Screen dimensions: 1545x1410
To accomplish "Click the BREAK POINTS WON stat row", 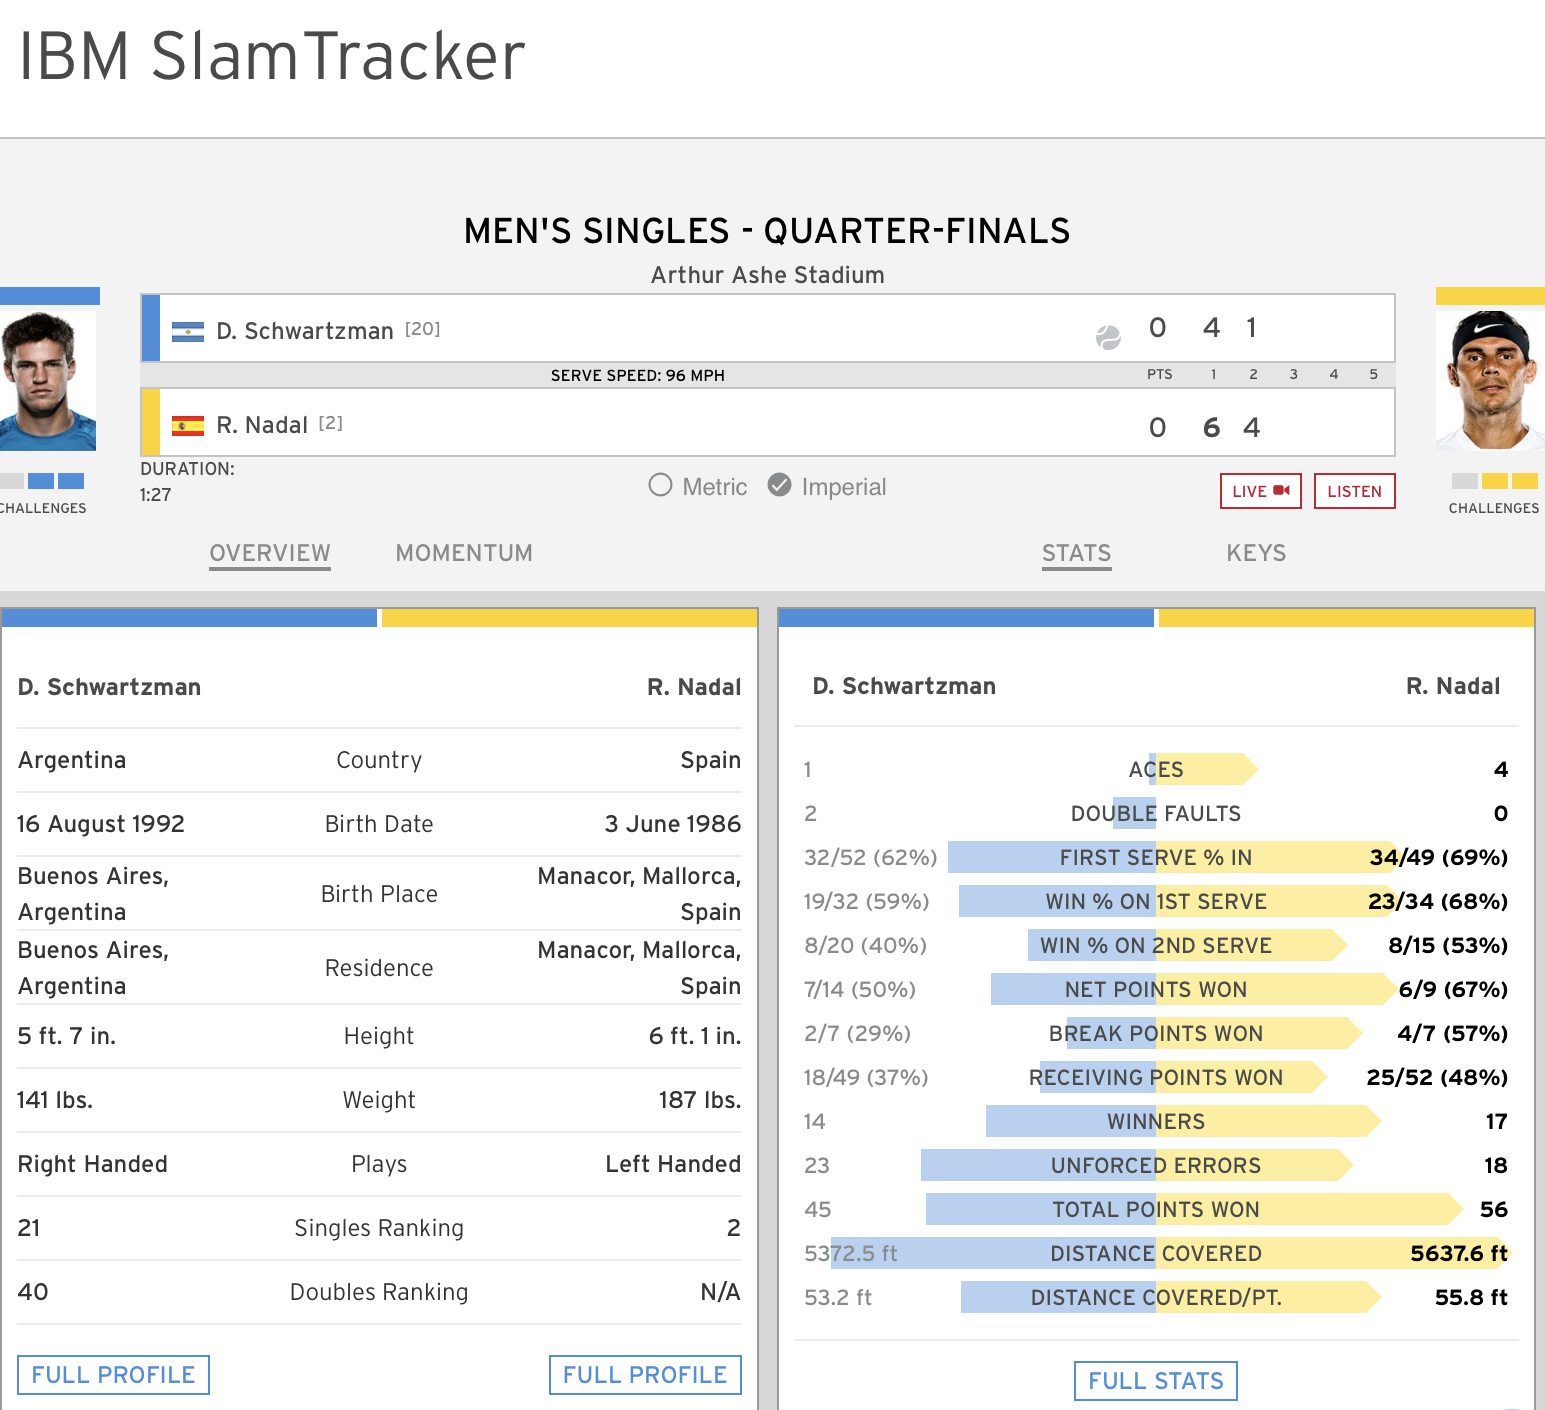I will (1156, 1033).
